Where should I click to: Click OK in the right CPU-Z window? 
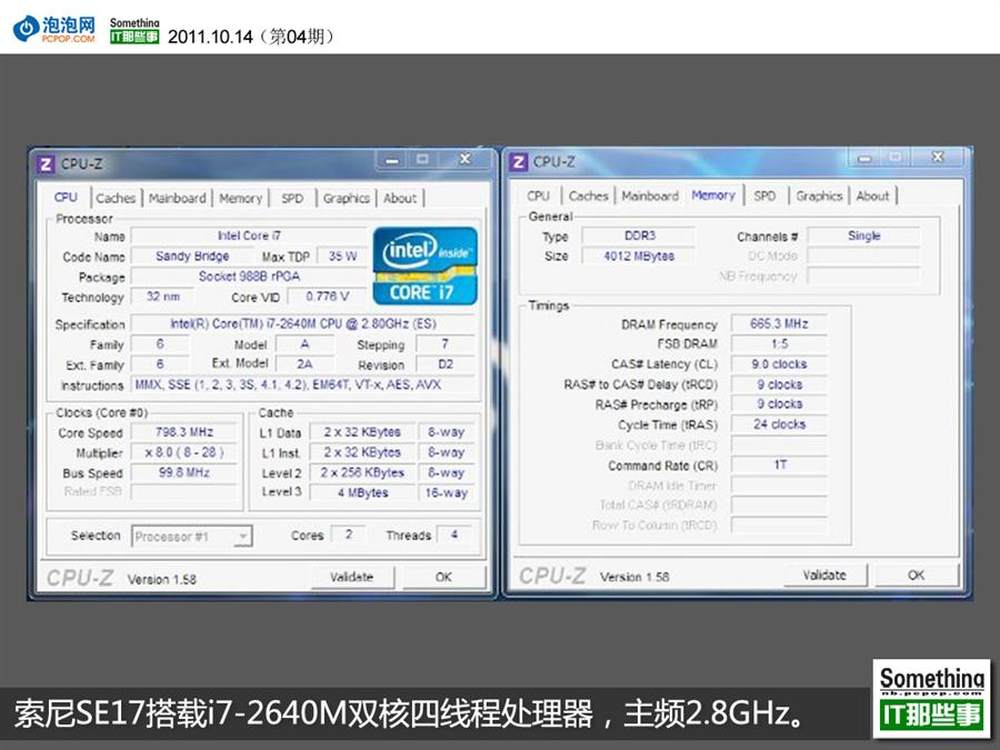pos(916,575)
